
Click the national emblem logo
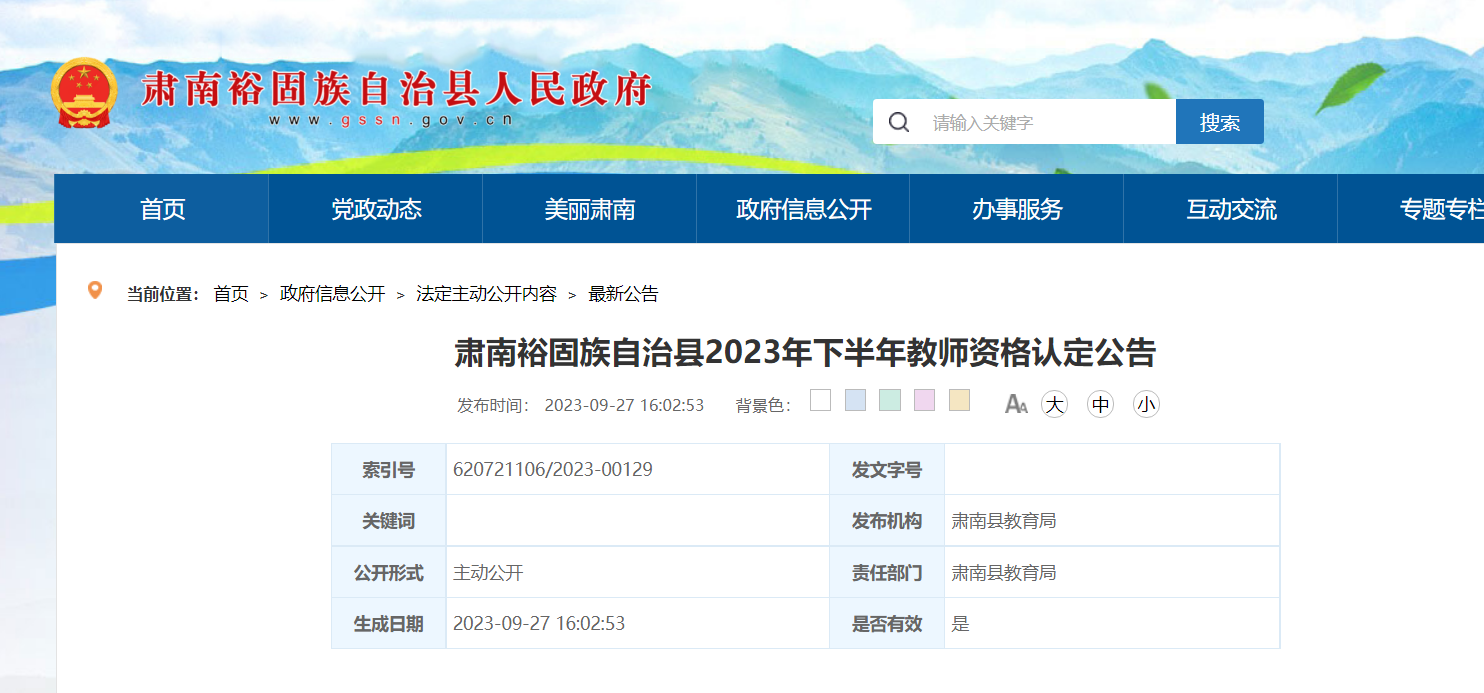coord(84,93)
